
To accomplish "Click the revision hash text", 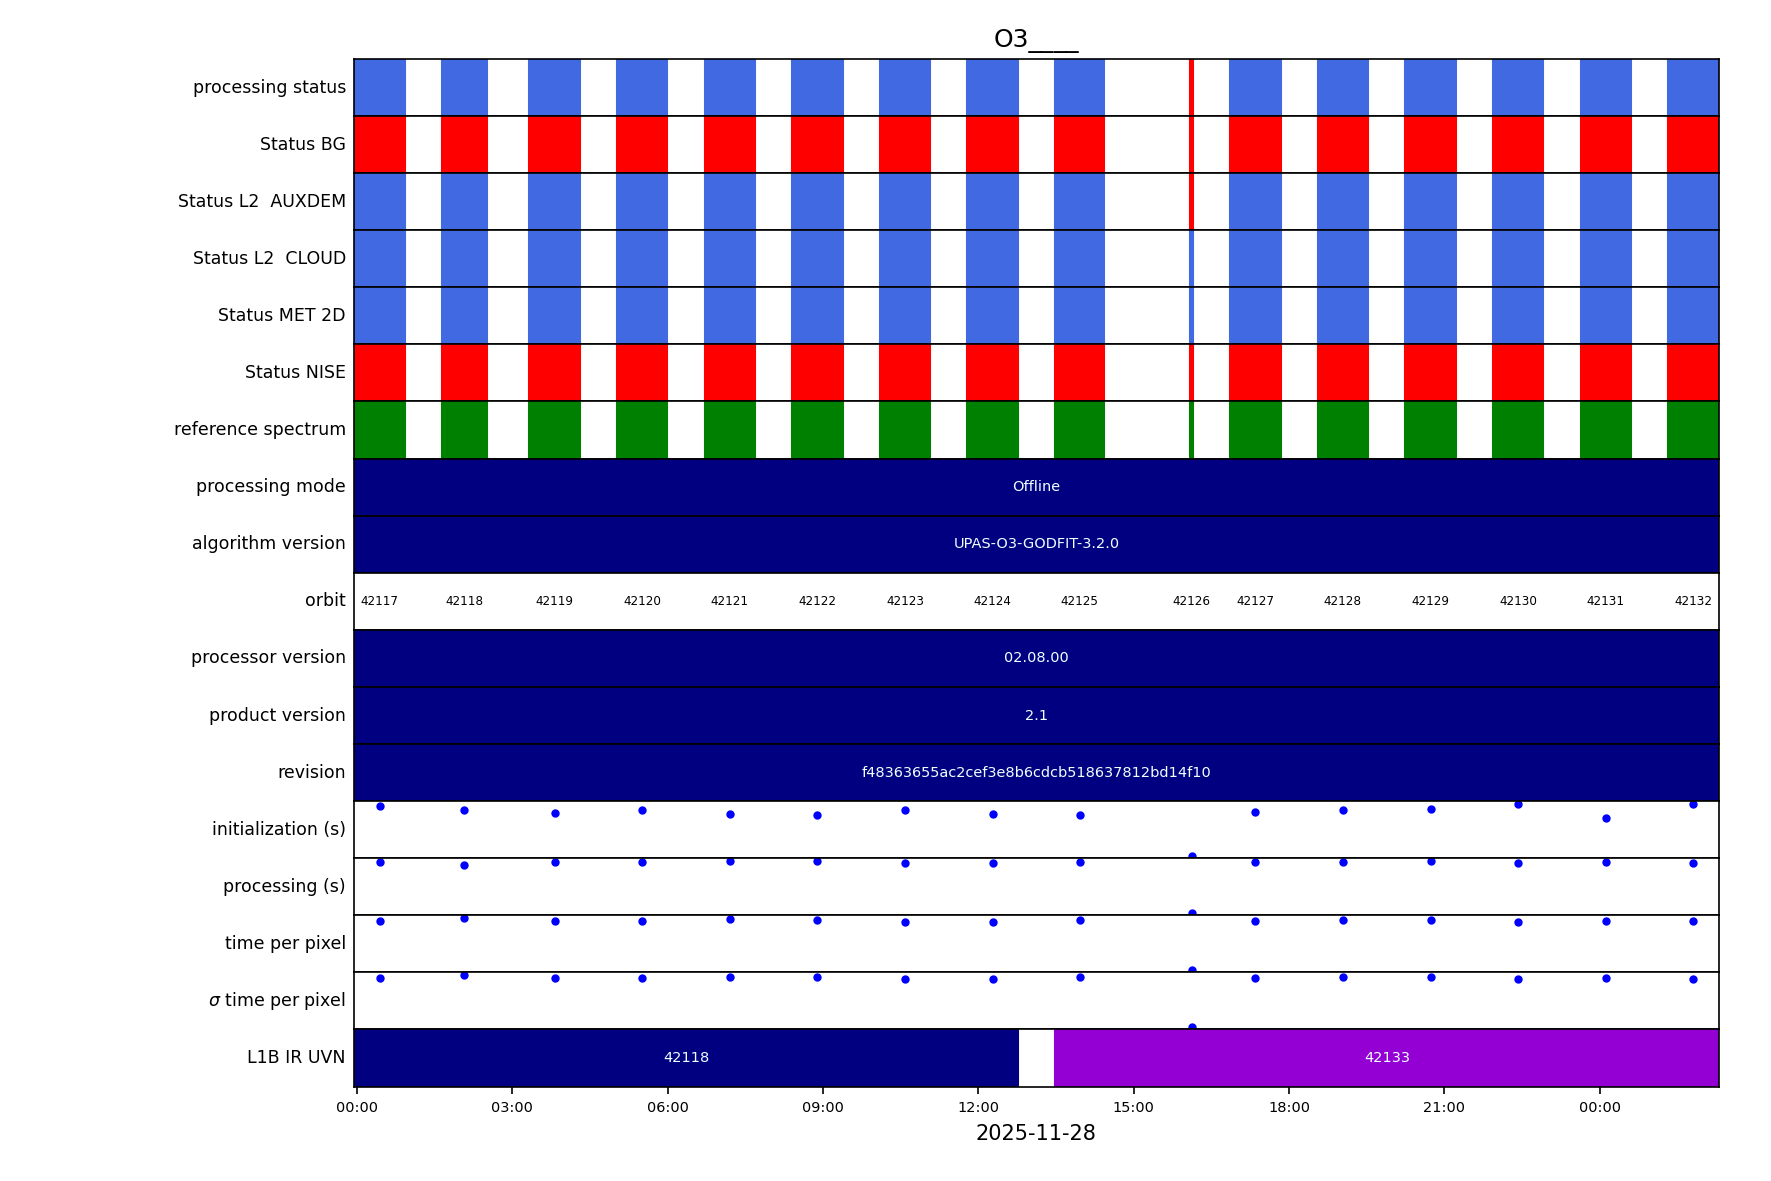I will (x=1036, y=773).
